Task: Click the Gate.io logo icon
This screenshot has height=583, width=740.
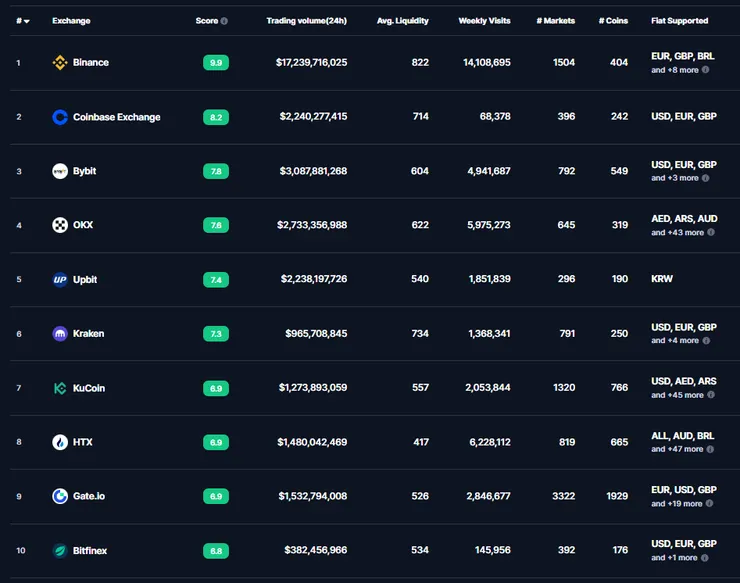Action: pos(60,496)
